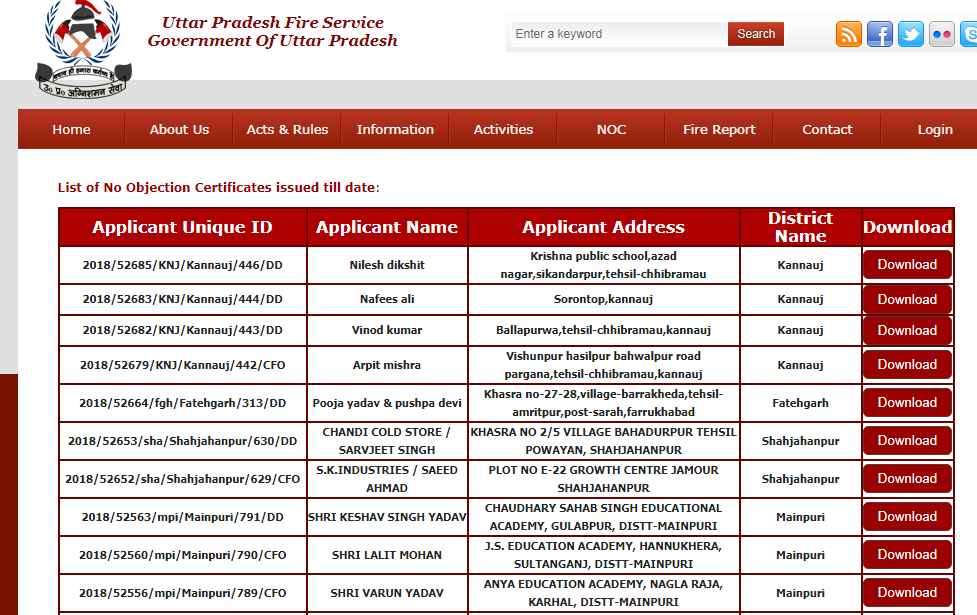Go to the Home menu item
Image resolution: width=977 pixels, height=615 pixels.
(70, 129)
